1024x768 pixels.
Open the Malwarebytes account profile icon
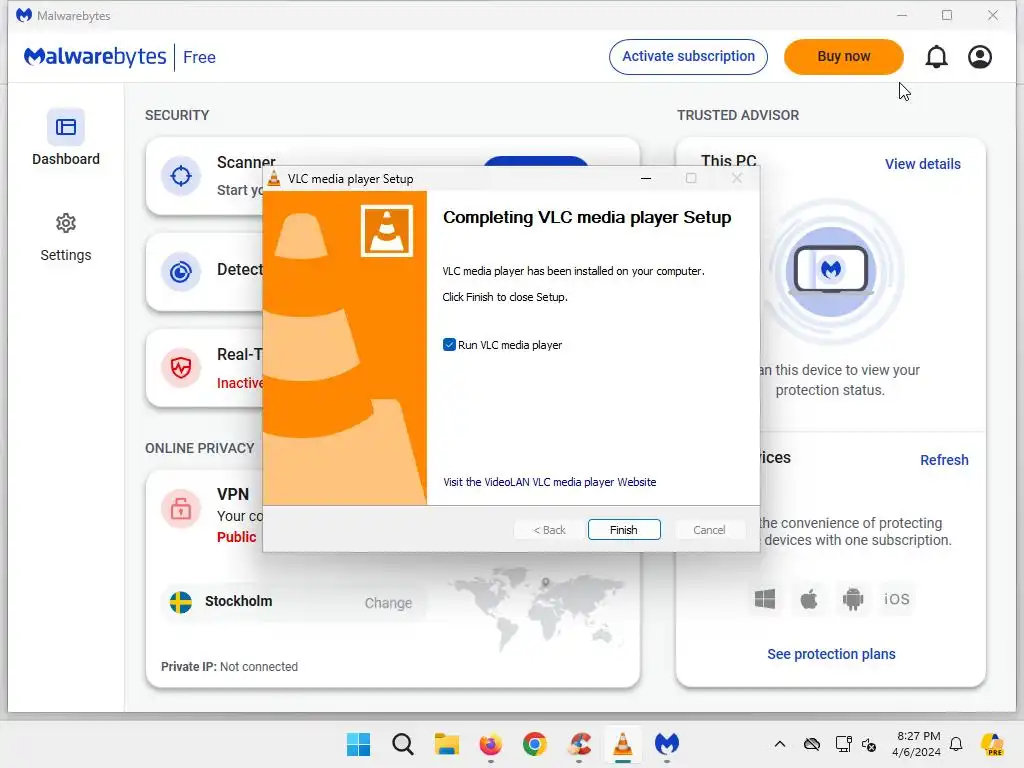980,57
